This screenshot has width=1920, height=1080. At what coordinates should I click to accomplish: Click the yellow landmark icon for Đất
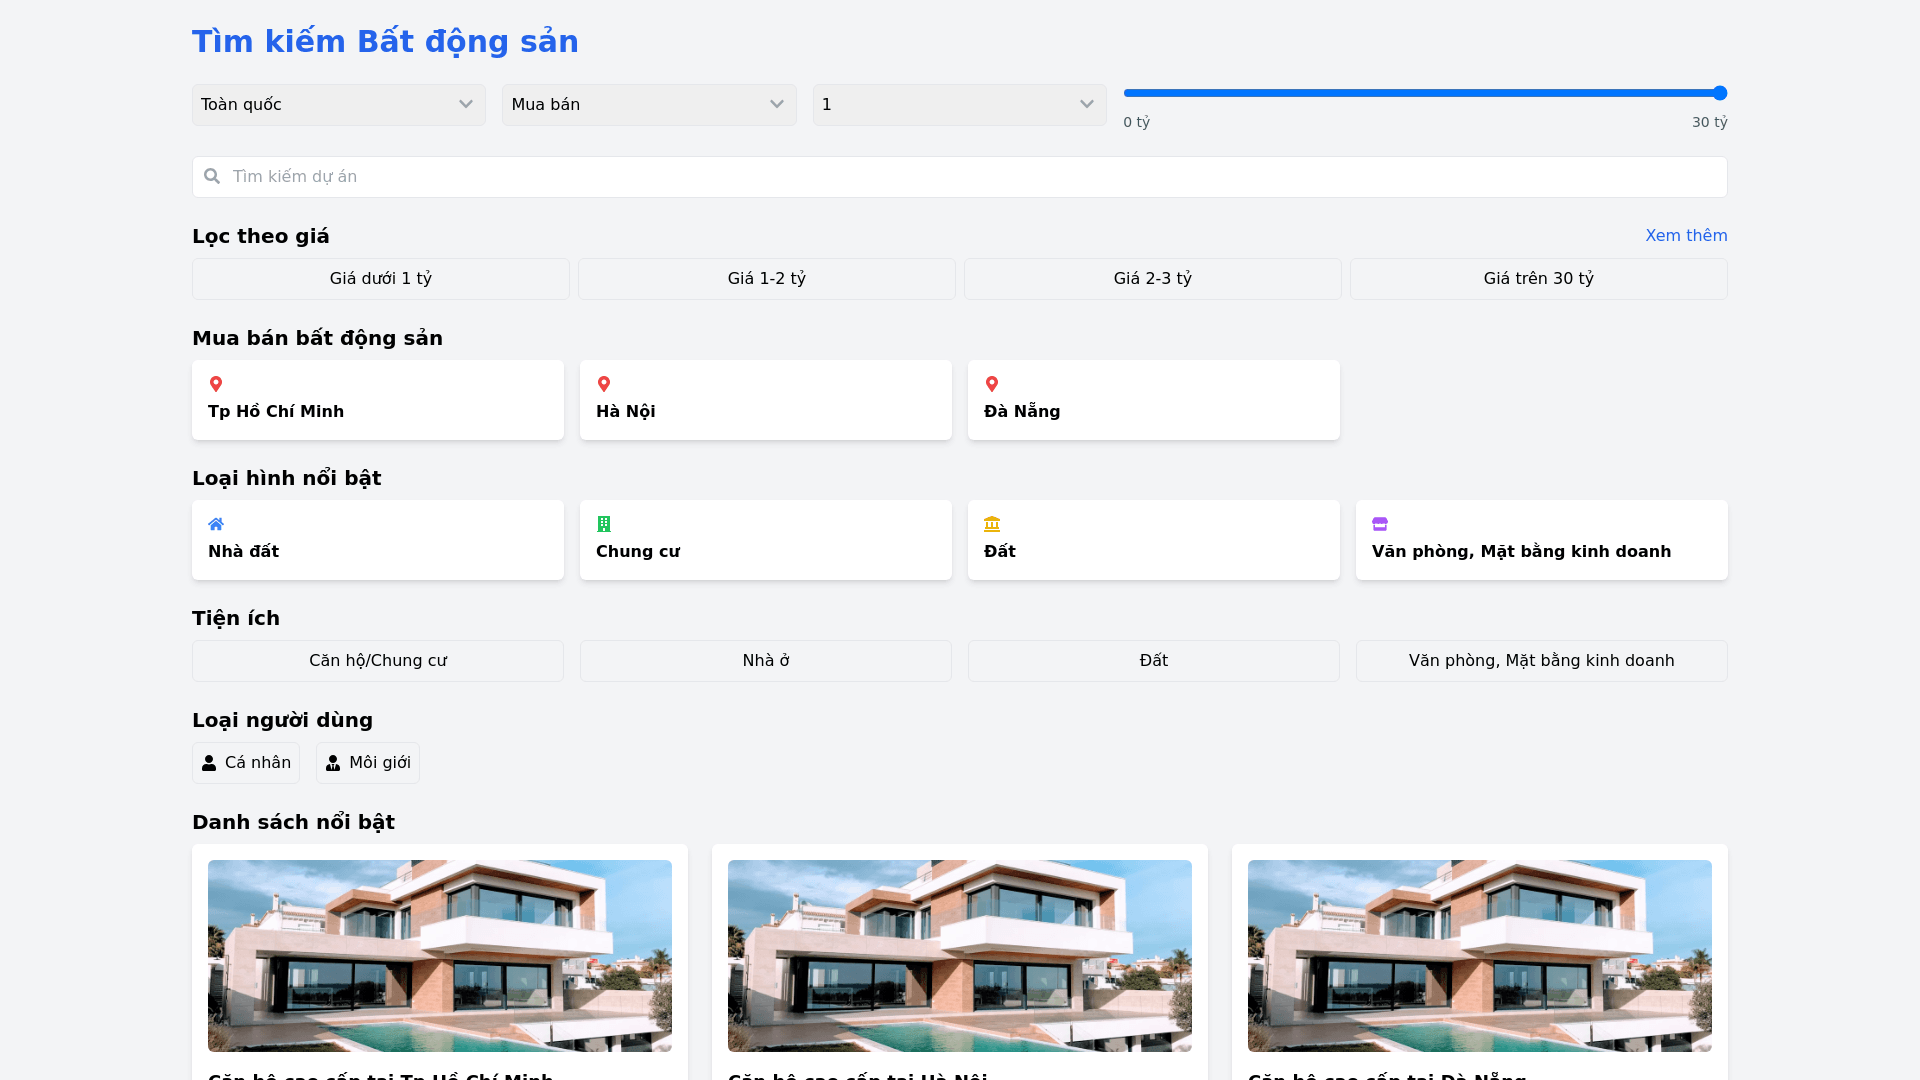[x=992, y=524]
